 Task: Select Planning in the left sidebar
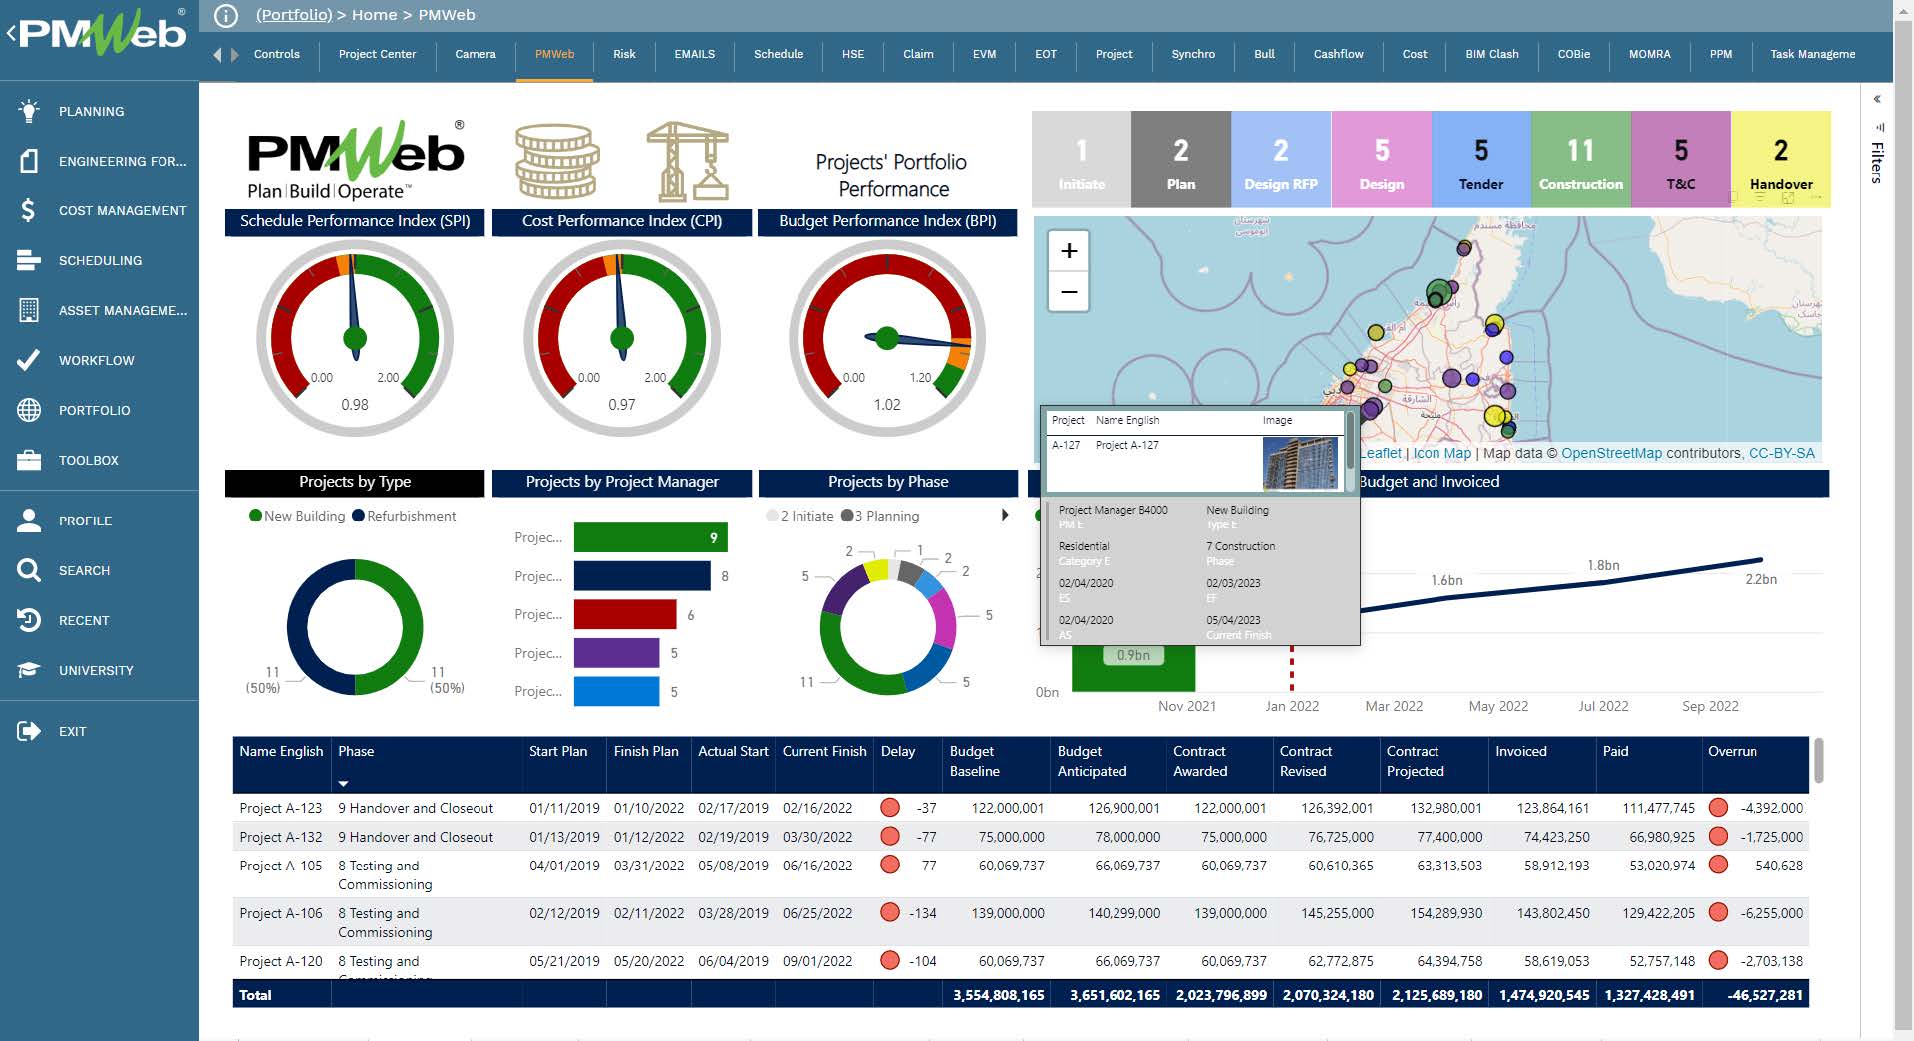coord(92,111)
